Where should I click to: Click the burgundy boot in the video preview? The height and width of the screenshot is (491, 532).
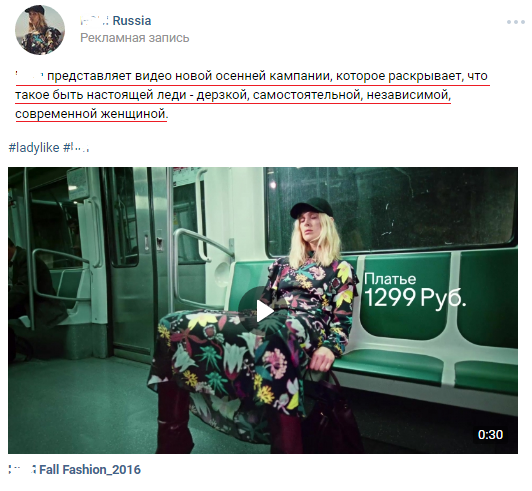click(x=175, y=419)
